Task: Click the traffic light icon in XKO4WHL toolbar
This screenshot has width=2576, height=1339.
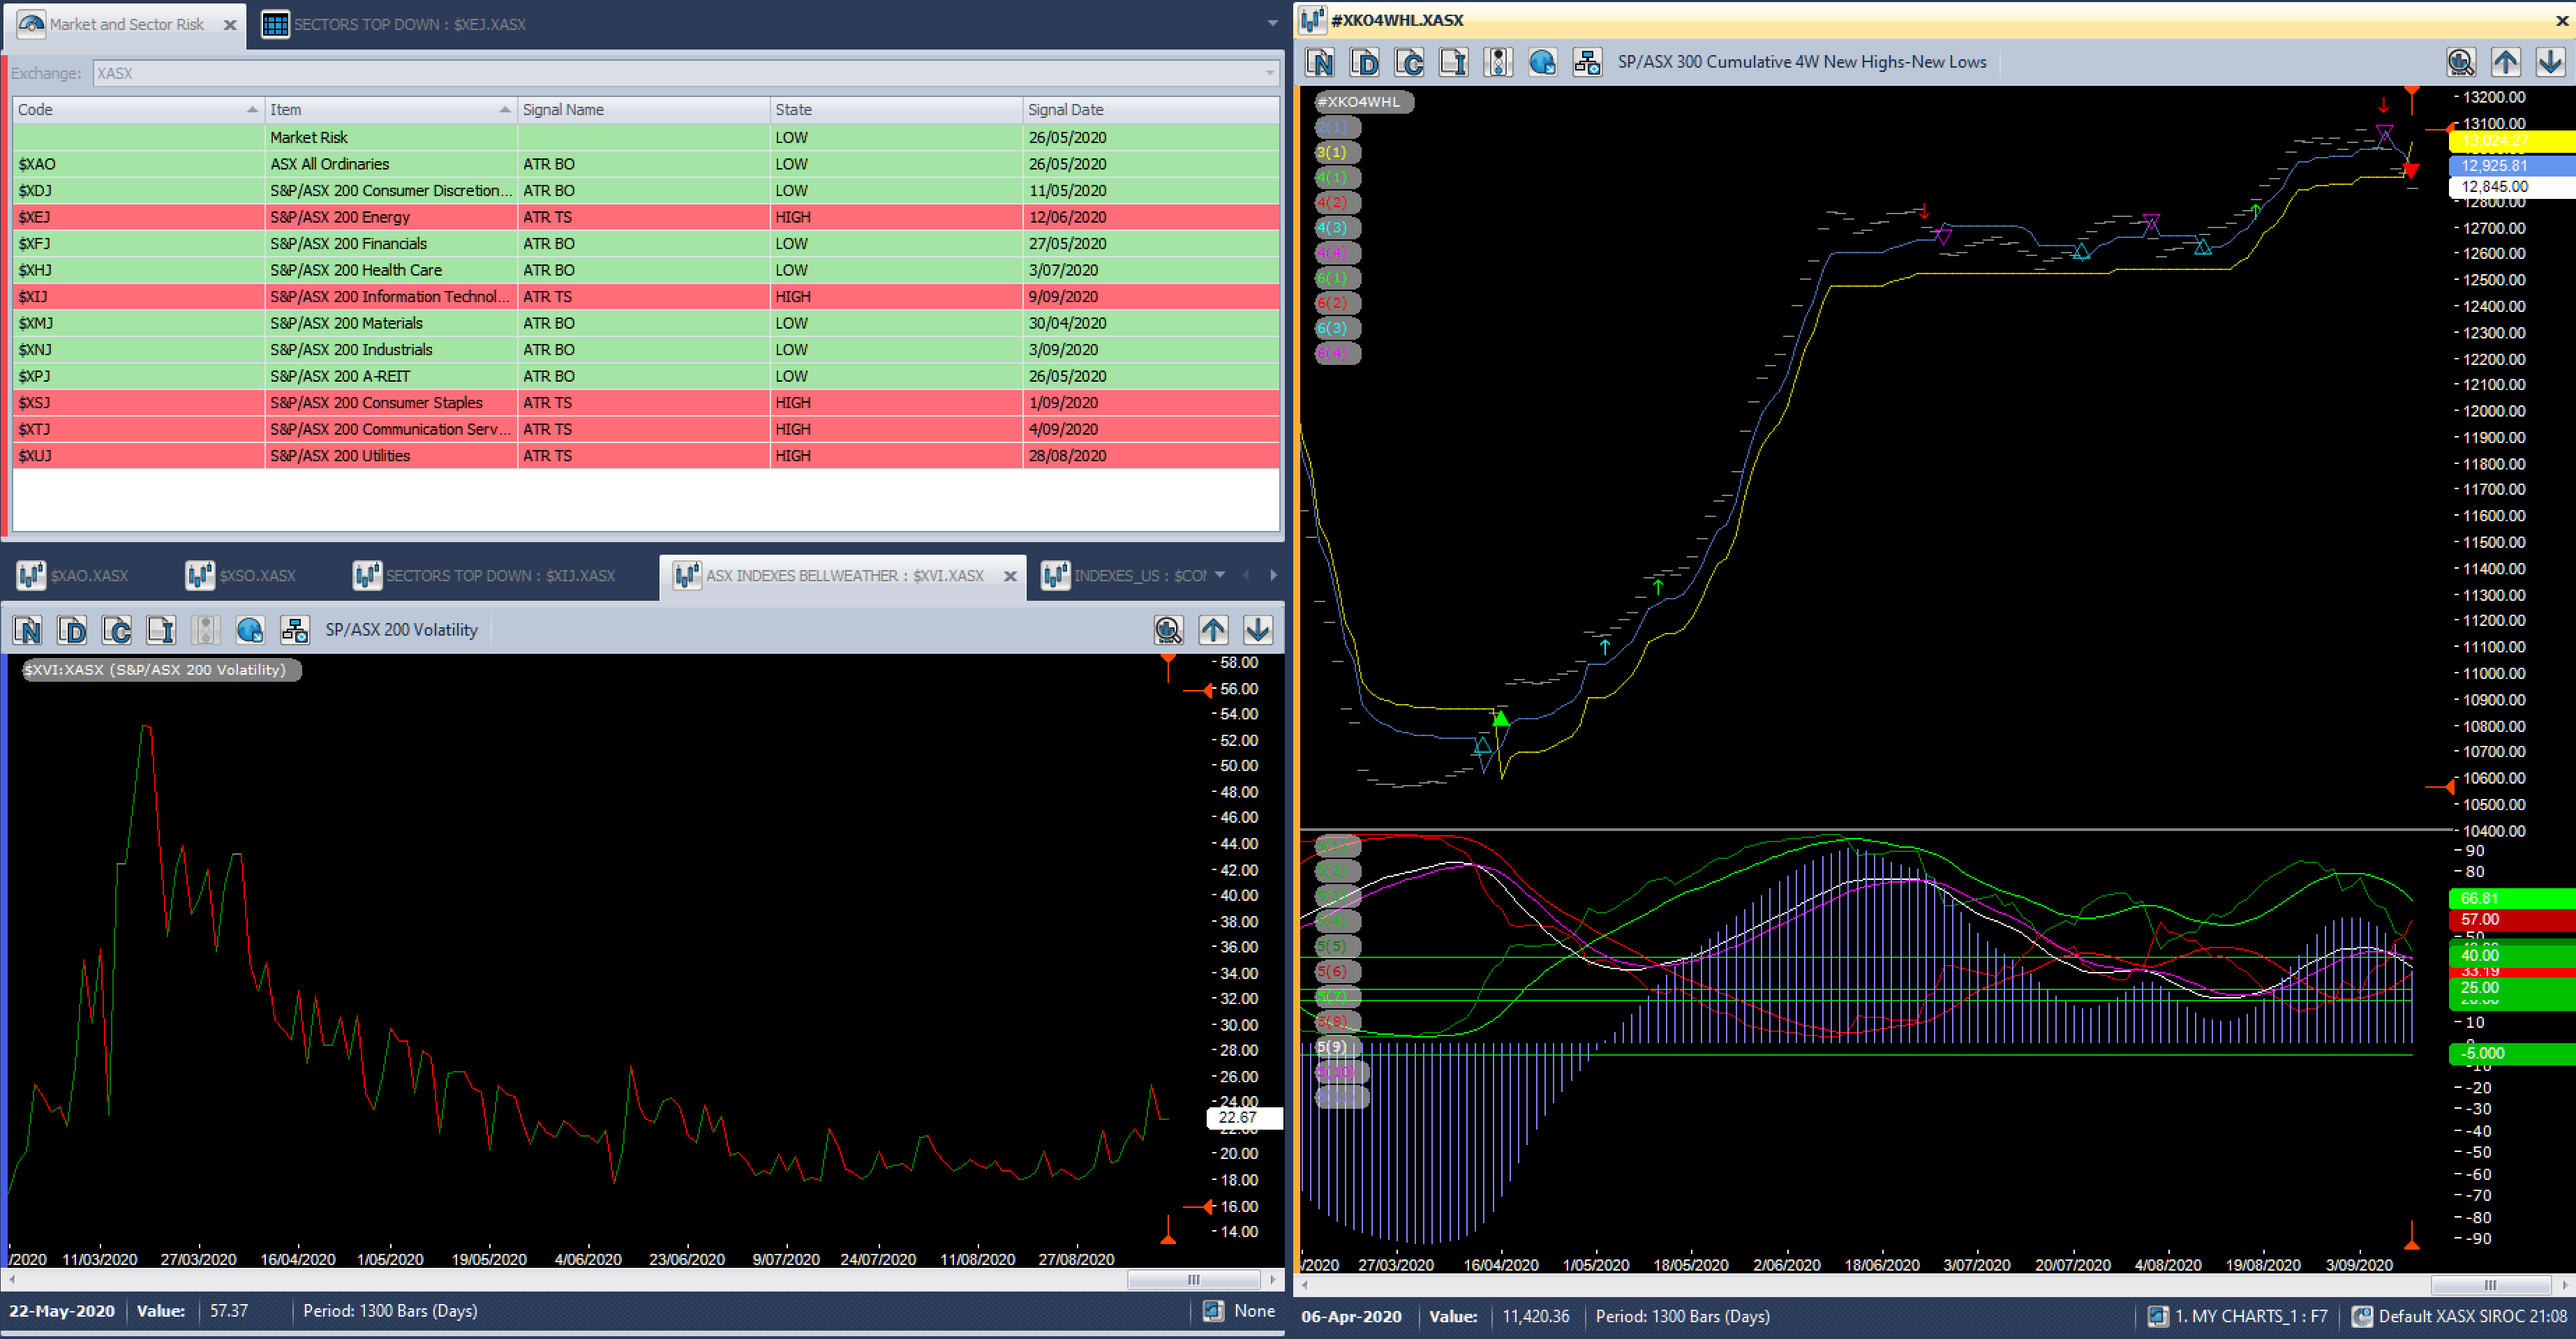Action: [1498, 62]
